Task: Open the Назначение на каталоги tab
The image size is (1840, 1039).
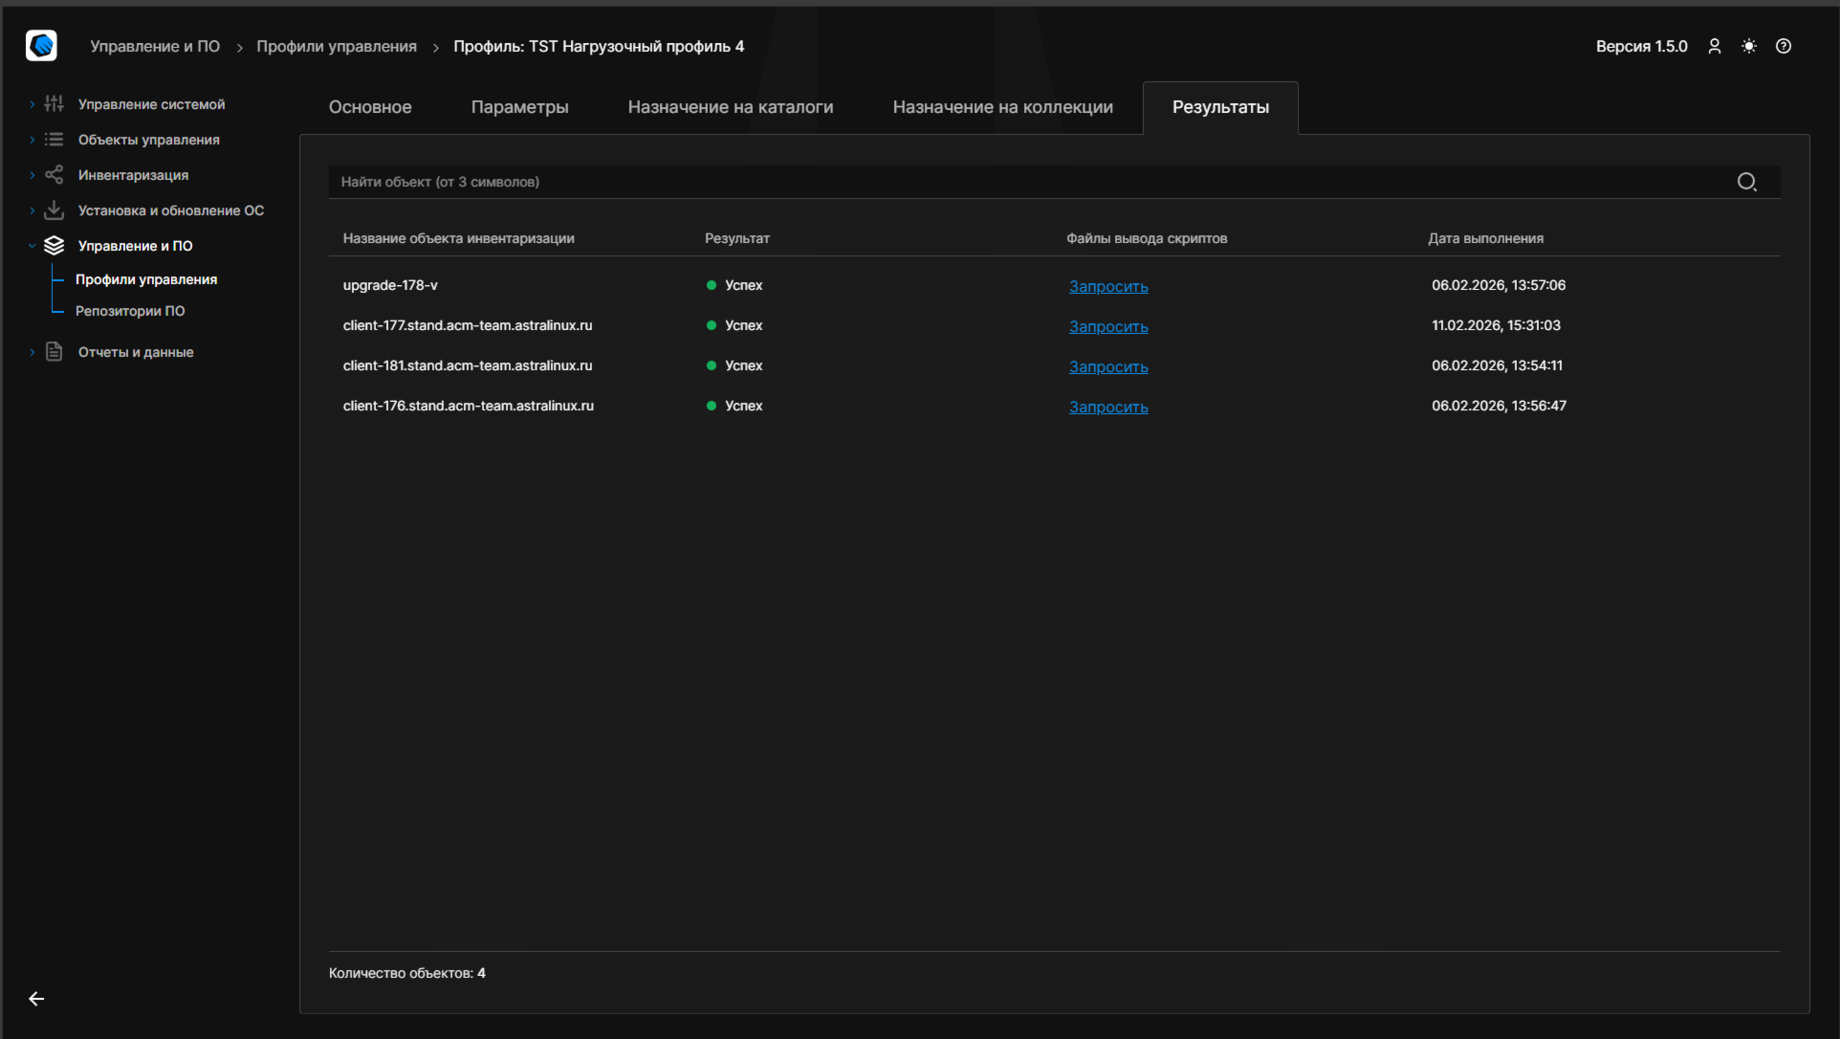Action: 730,107
